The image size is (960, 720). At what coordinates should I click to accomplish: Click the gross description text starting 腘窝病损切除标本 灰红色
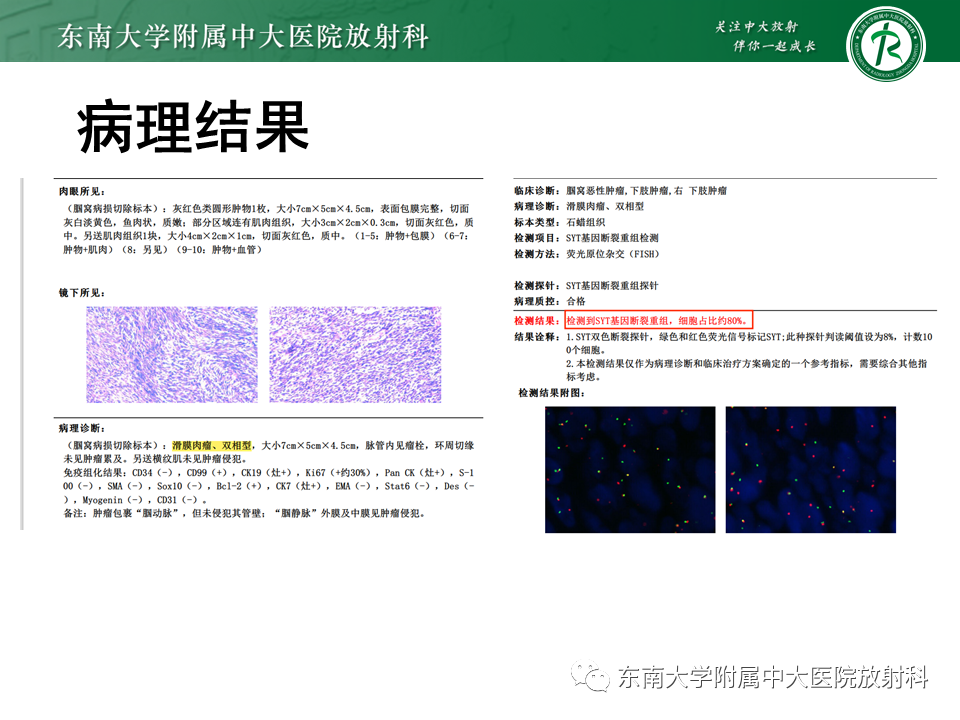tap(268, 229)
